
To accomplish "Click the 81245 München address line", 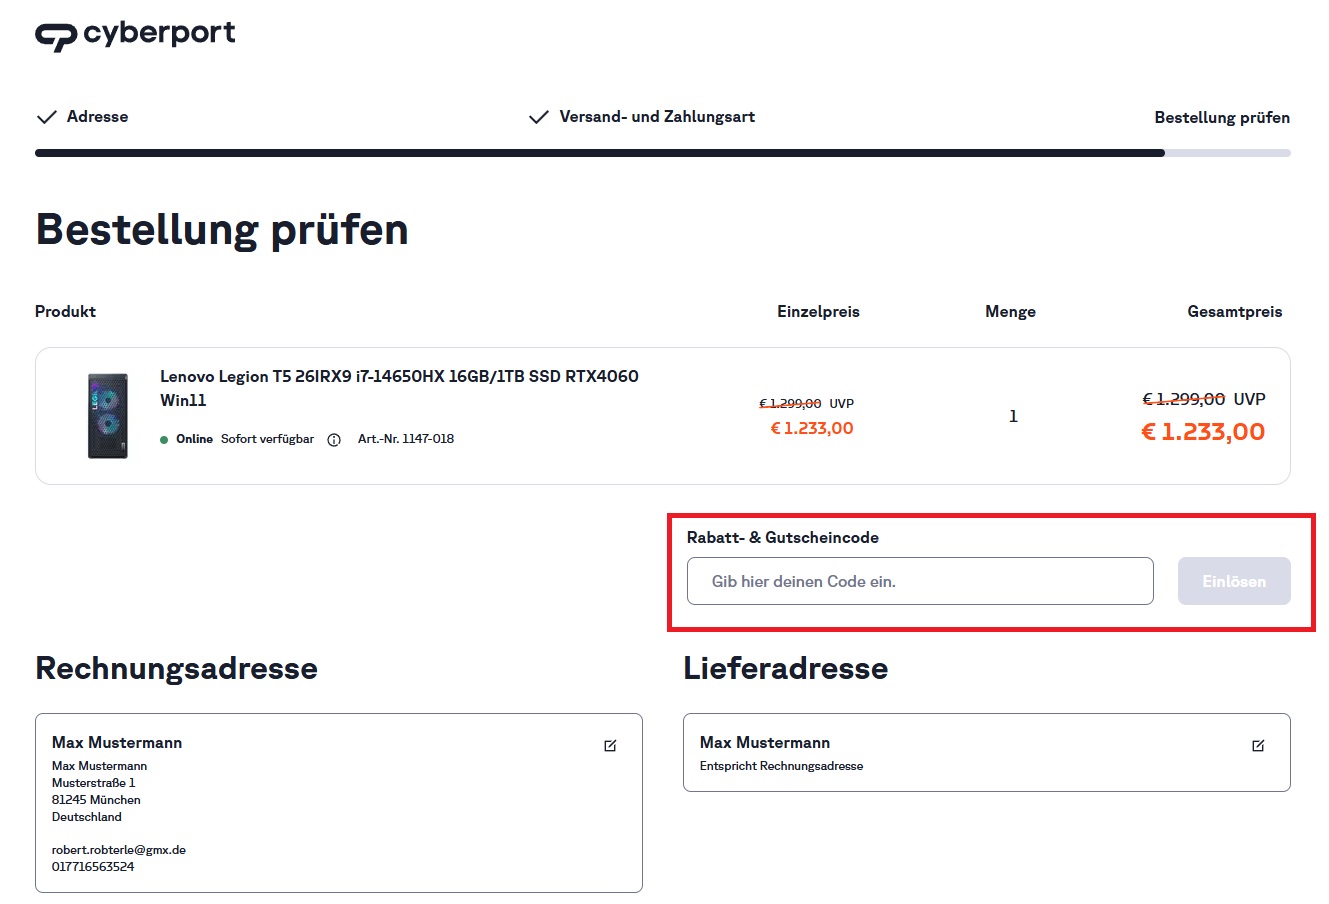I will point(96,800).
